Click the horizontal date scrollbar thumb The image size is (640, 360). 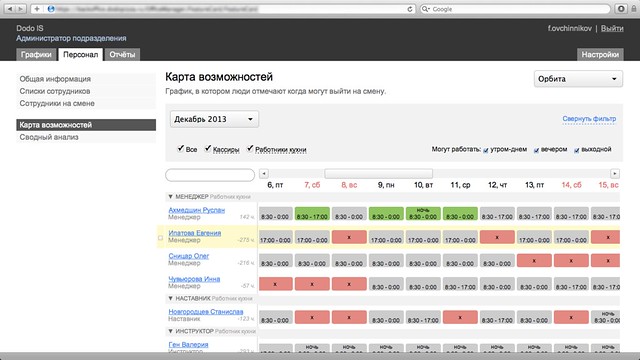pos(378,173)
